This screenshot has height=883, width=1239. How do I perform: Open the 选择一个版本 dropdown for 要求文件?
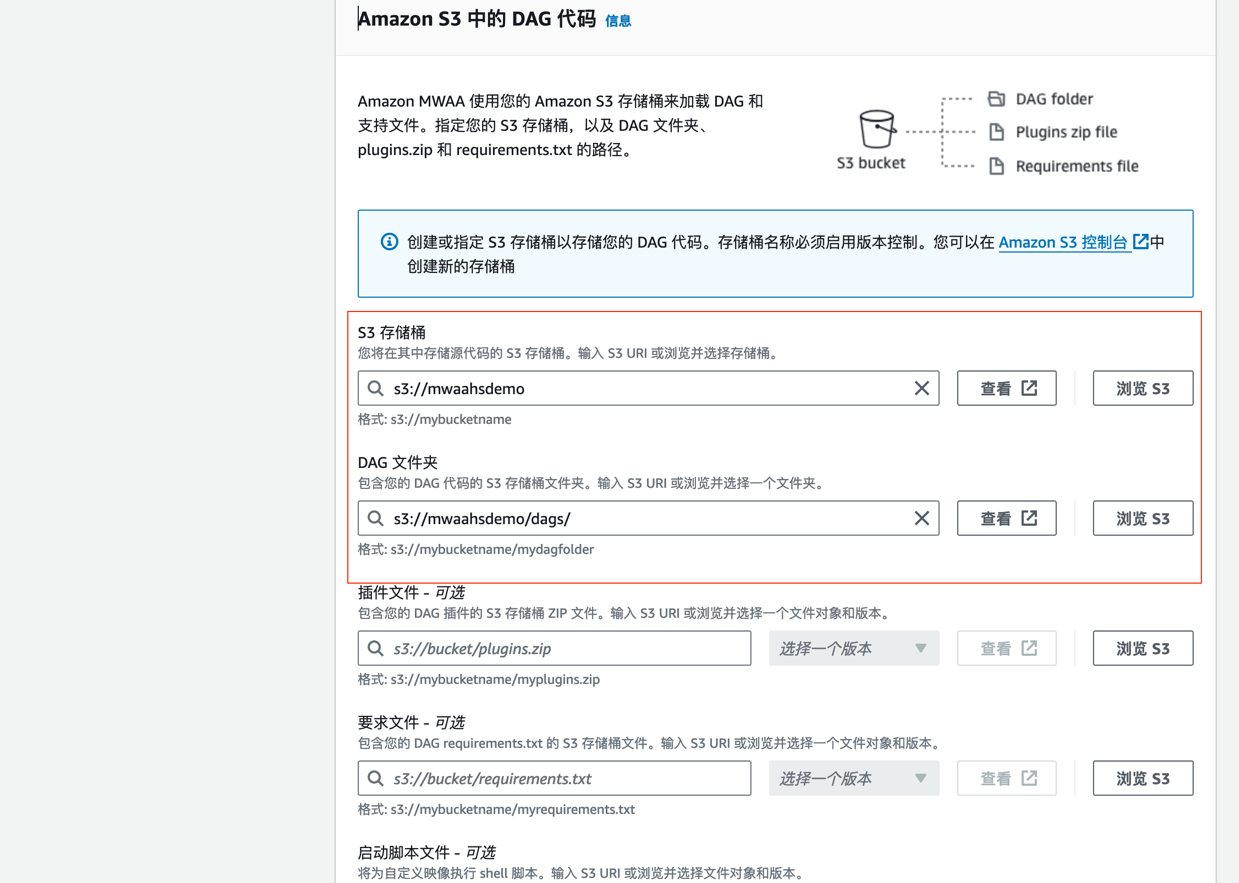pyautogui.click(x=853, y=778)
